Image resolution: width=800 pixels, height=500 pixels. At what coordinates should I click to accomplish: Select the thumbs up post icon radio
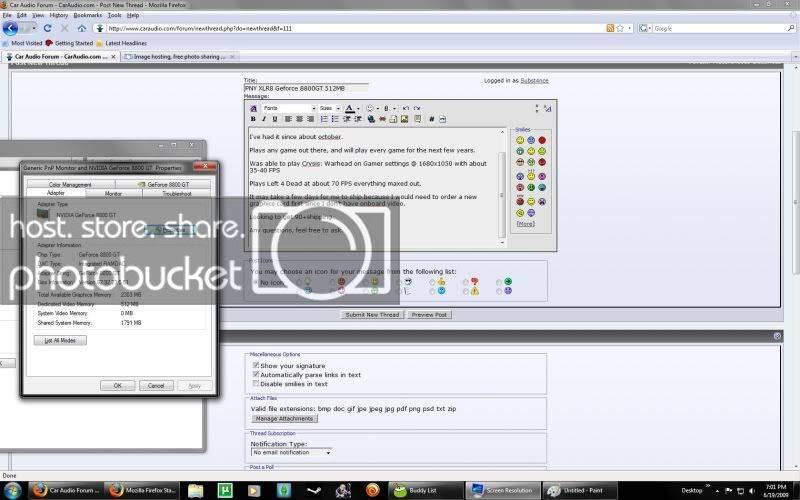pyautogui.click(x=432, y=282)
